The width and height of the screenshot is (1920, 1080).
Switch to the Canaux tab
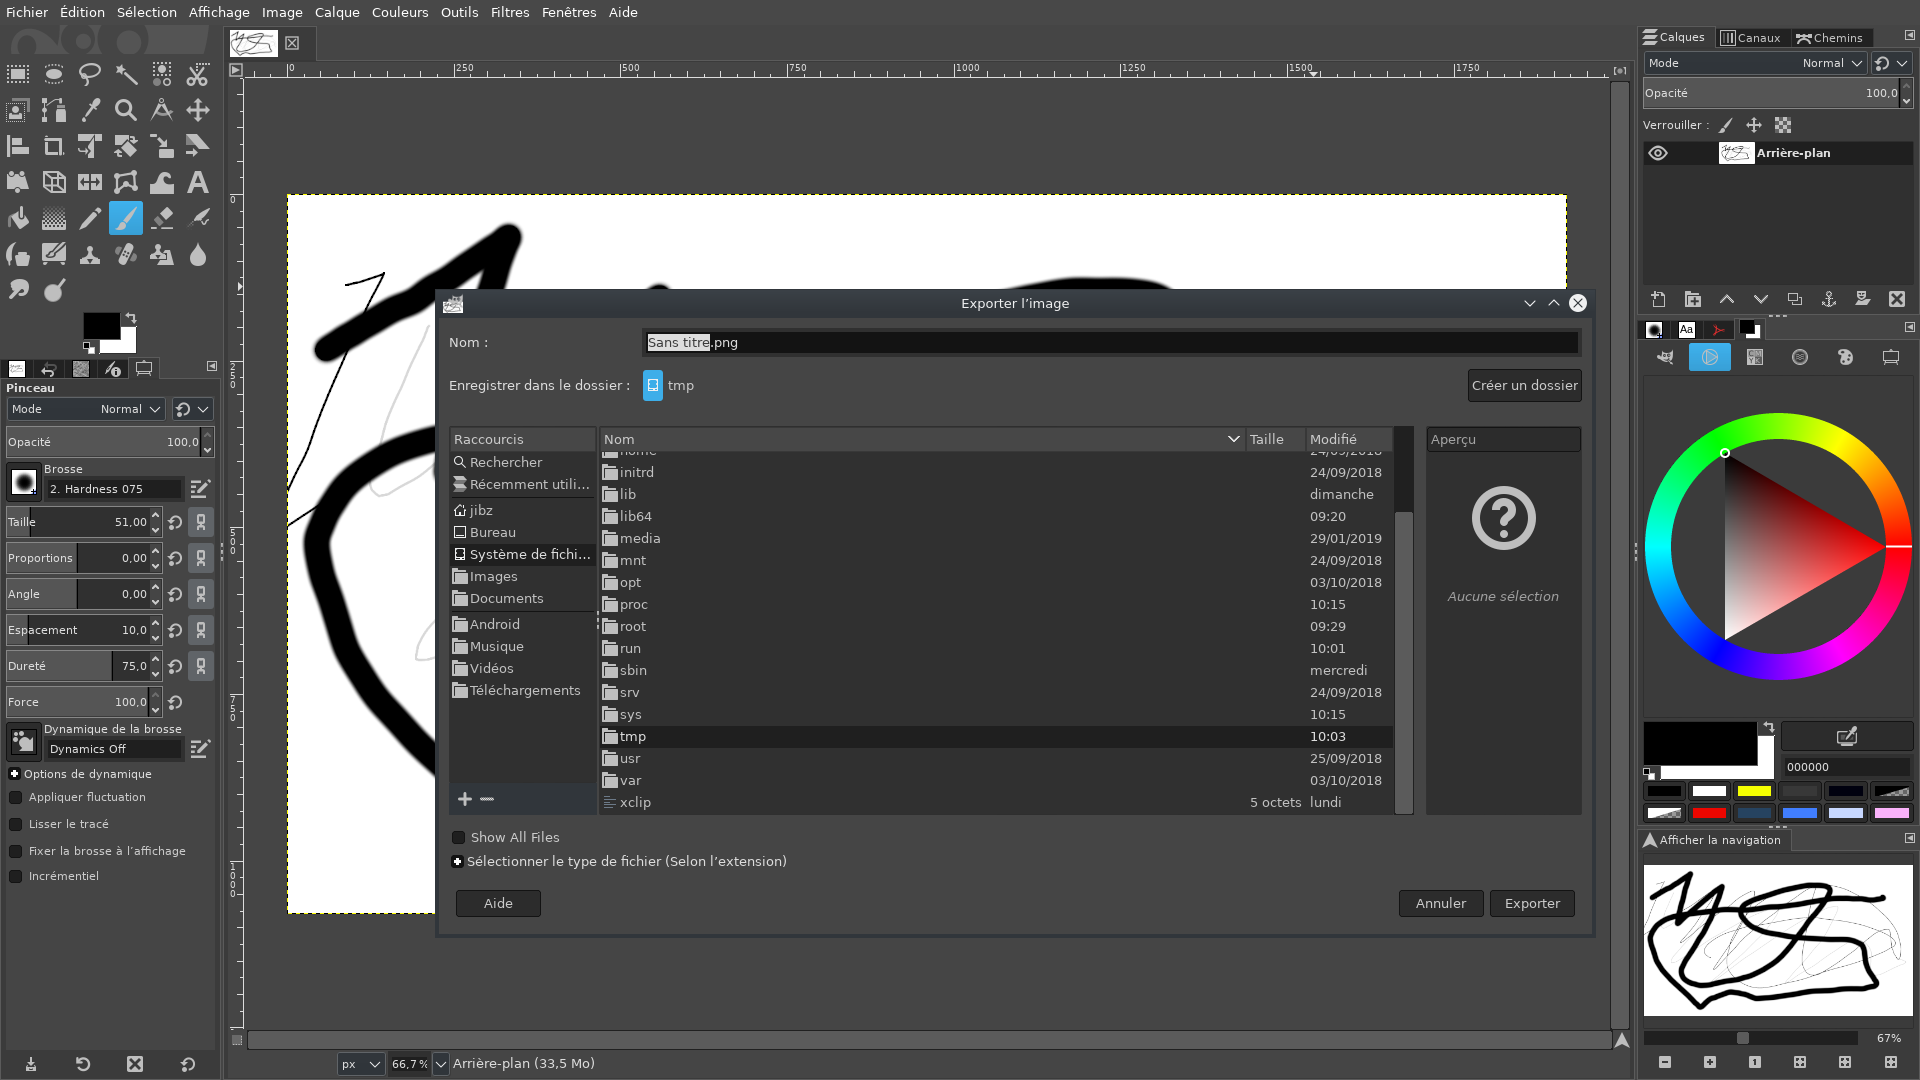(1751, 38)
